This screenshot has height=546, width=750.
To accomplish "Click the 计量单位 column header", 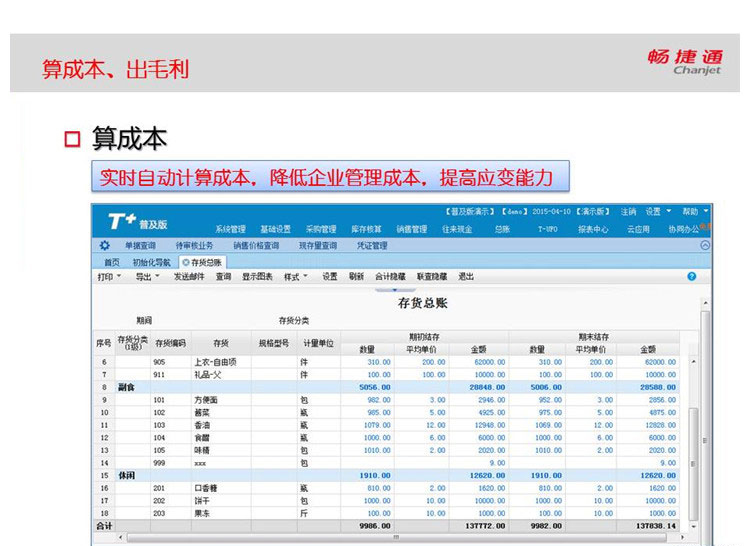I will click(319, 343).
